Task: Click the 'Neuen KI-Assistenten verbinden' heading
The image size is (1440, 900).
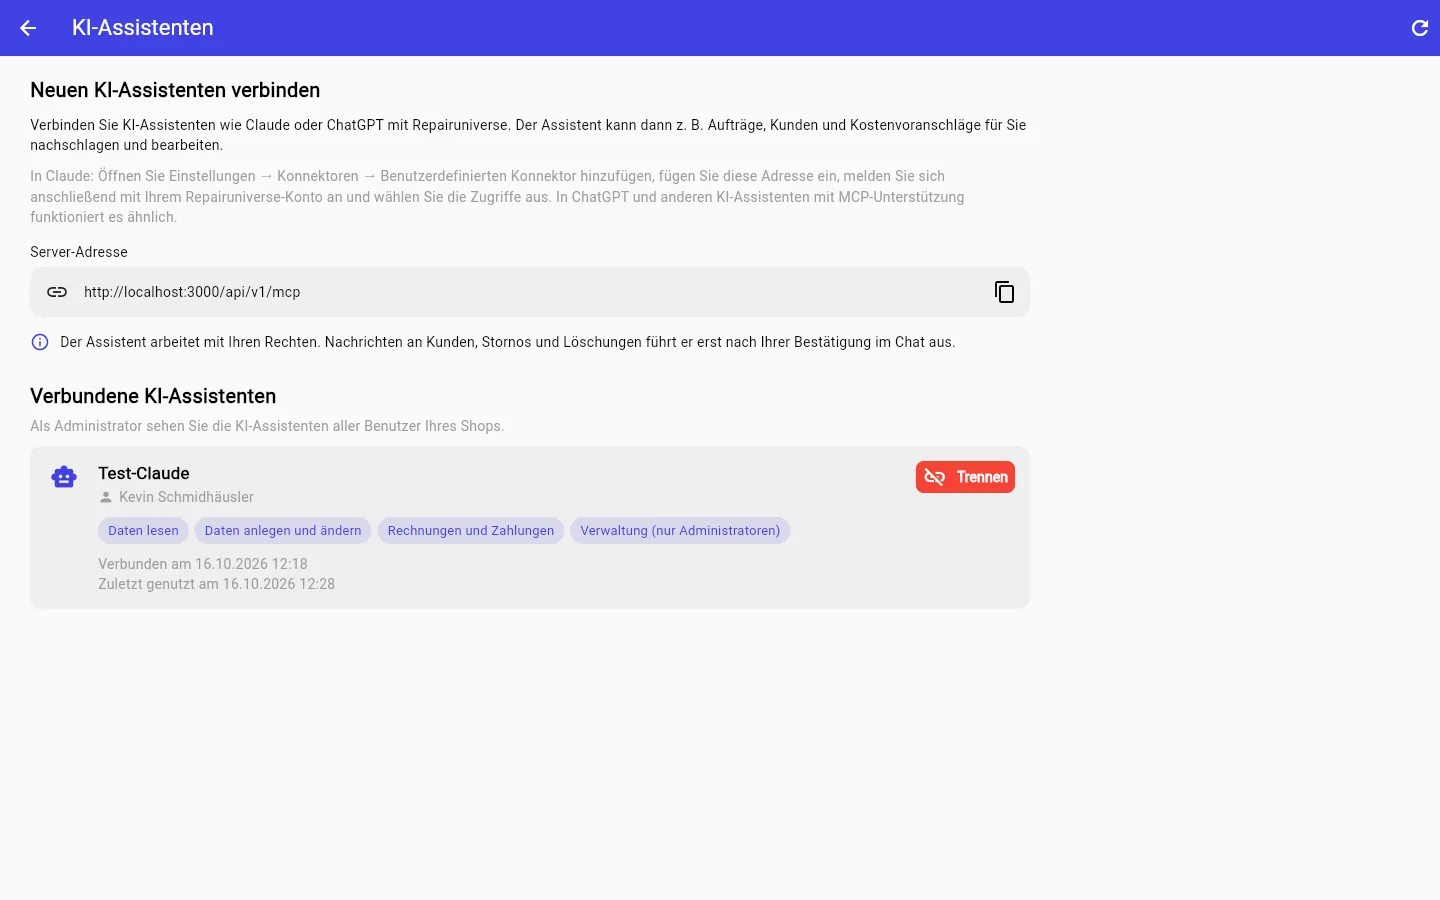Action: [x=175, y=90]
